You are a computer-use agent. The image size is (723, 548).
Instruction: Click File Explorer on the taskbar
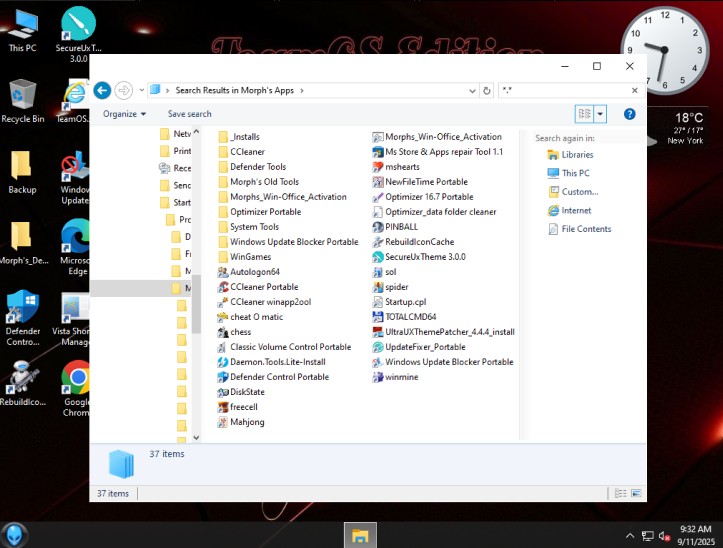click(360, 536)
